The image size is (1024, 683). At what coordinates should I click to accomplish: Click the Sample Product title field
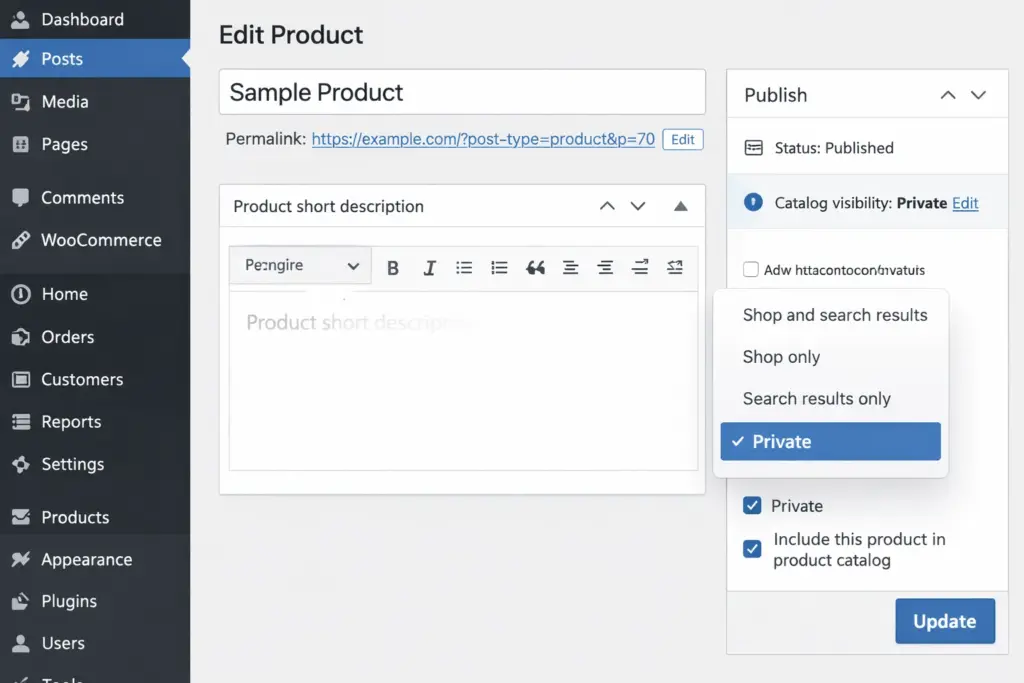tap(462, 92)
